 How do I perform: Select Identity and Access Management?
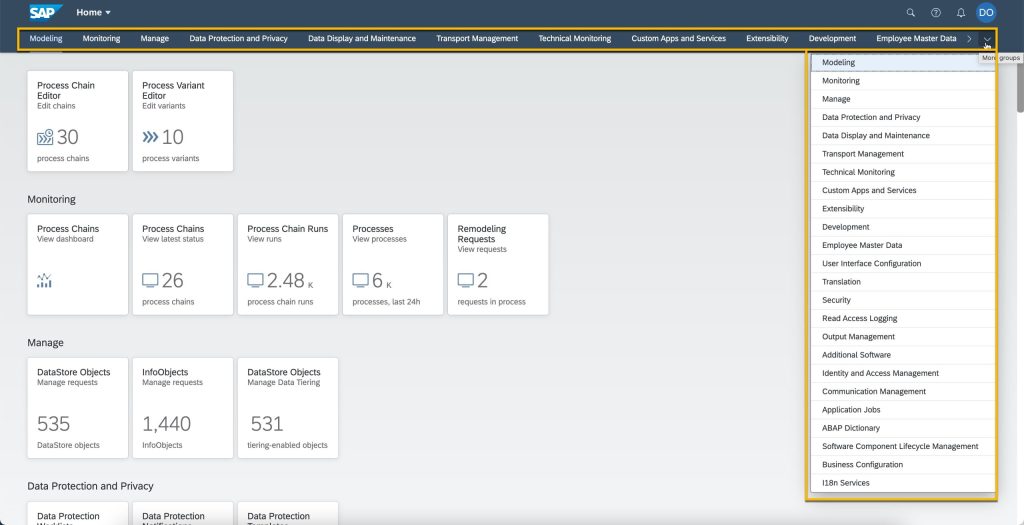(x=903, y=374)
